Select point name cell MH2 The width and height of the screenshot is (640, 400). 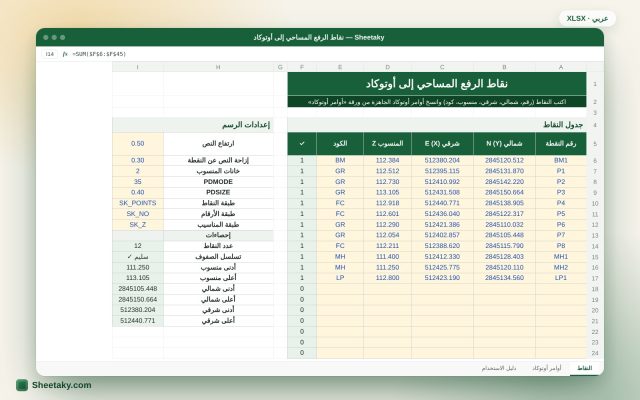[560, 267]
